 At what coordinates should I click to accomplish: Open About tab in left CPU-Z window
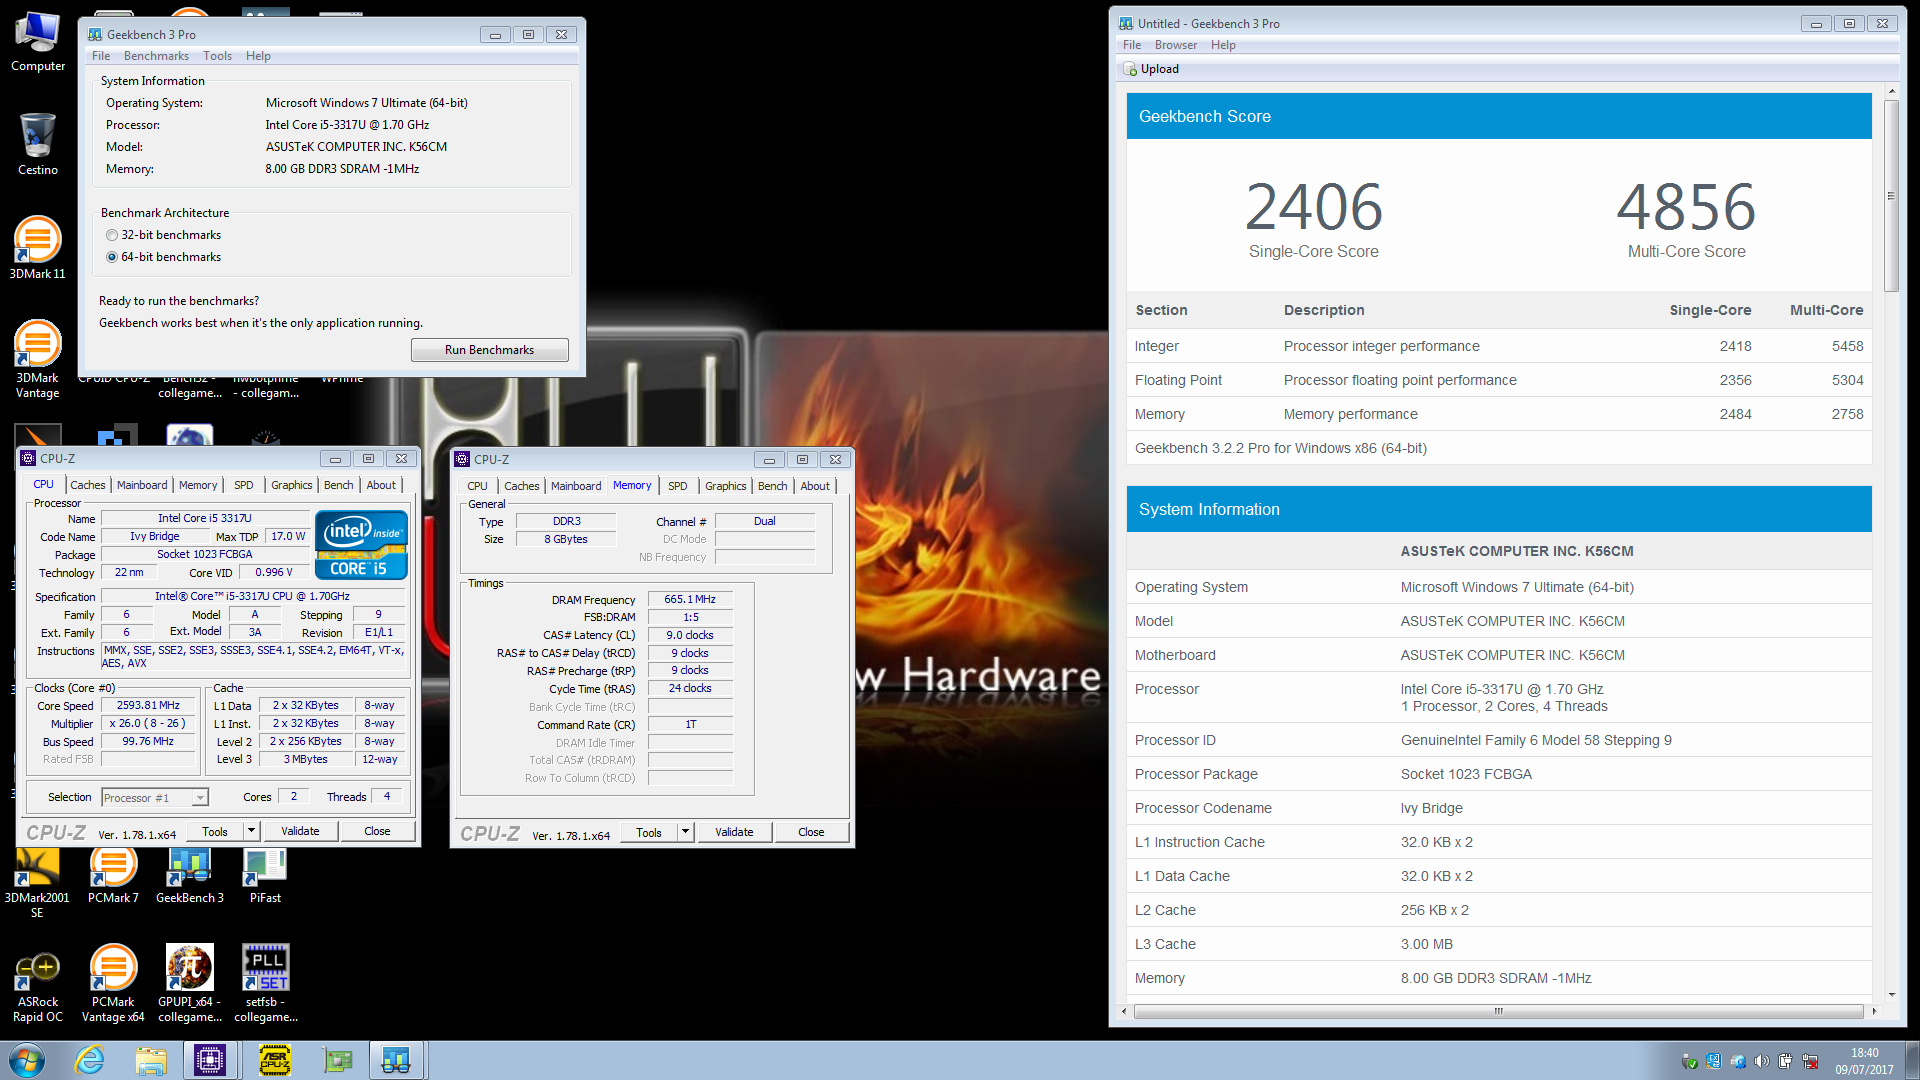[381, 485]
